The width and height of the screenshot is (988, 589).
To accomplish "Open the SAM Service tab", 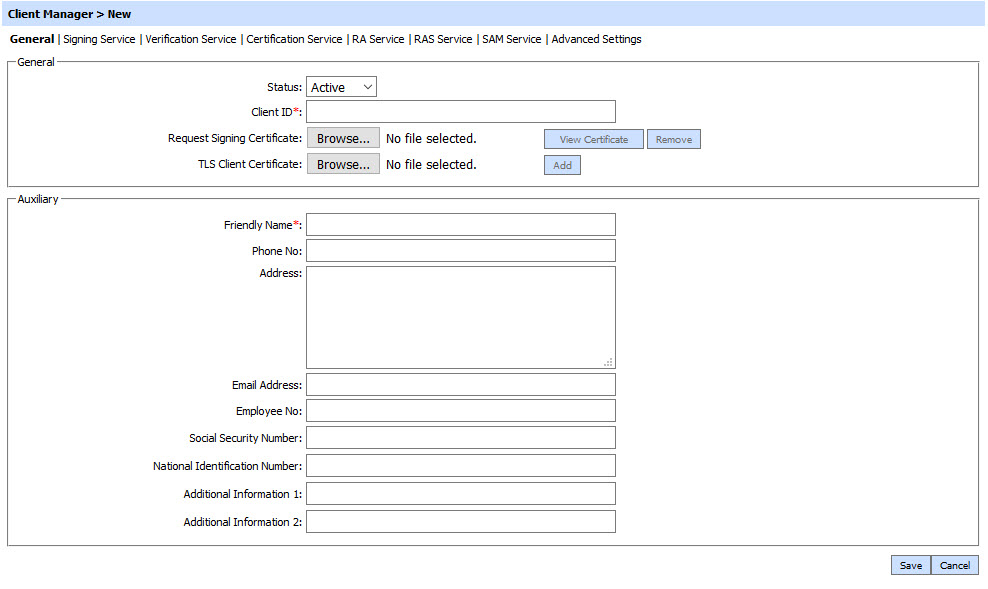I will 511,40.
